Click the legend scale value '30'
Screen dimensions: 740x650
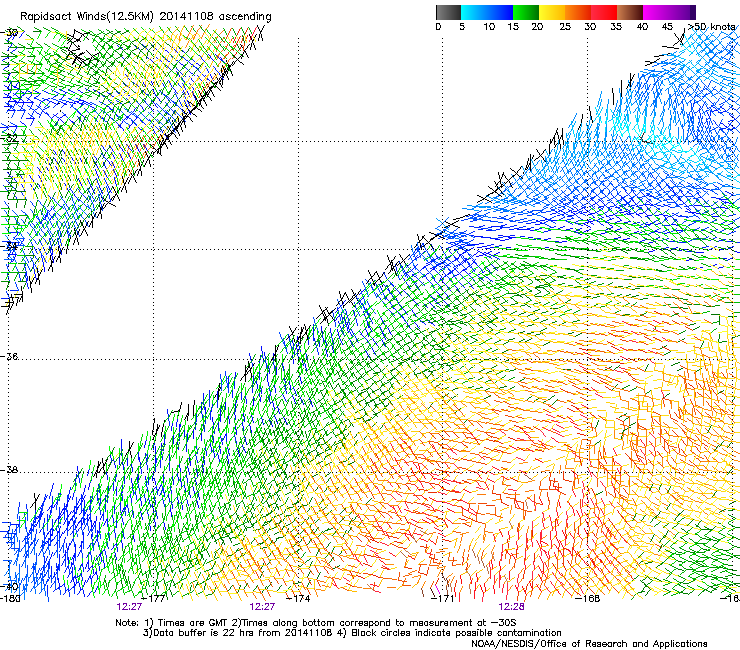pos(590,27)
